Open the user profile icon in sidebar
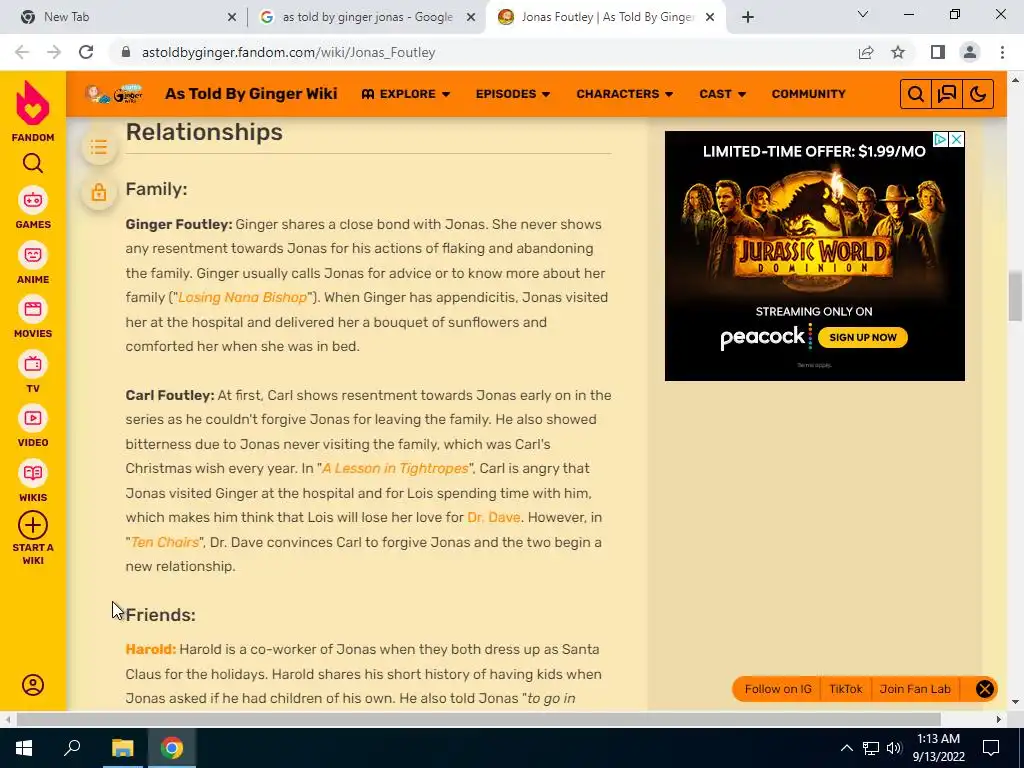Image resolution: width=1024 pixels, height=768 pixels. (33, 685)
